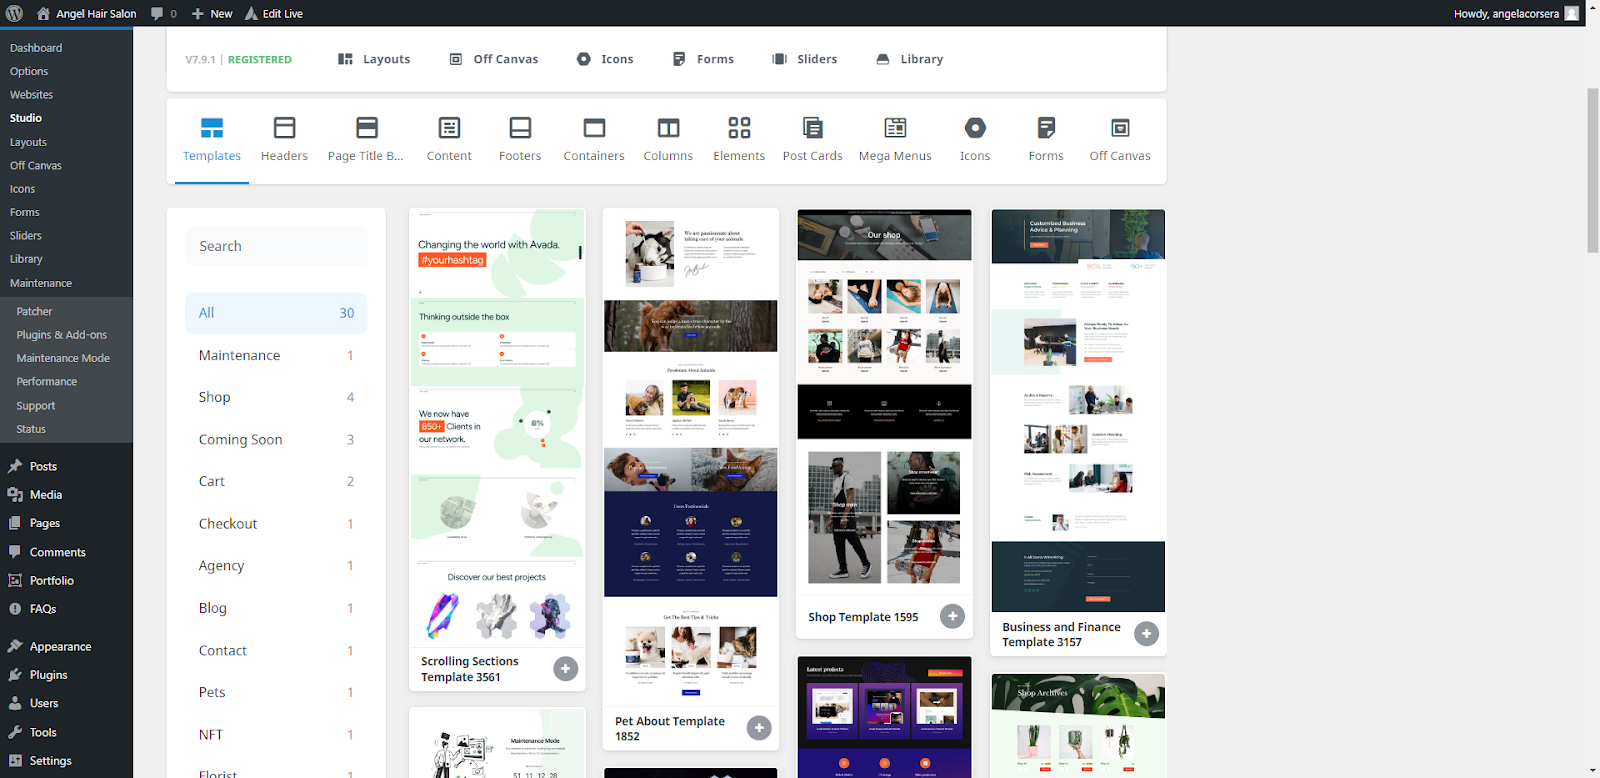Click the user avatar in admin bar
The height and width of the screenshot is (778, 1600).
(x=1572, y=13)
